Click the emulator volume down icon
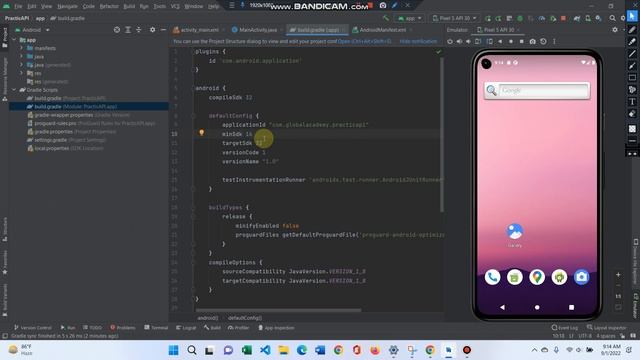 (x=468, y=42)
